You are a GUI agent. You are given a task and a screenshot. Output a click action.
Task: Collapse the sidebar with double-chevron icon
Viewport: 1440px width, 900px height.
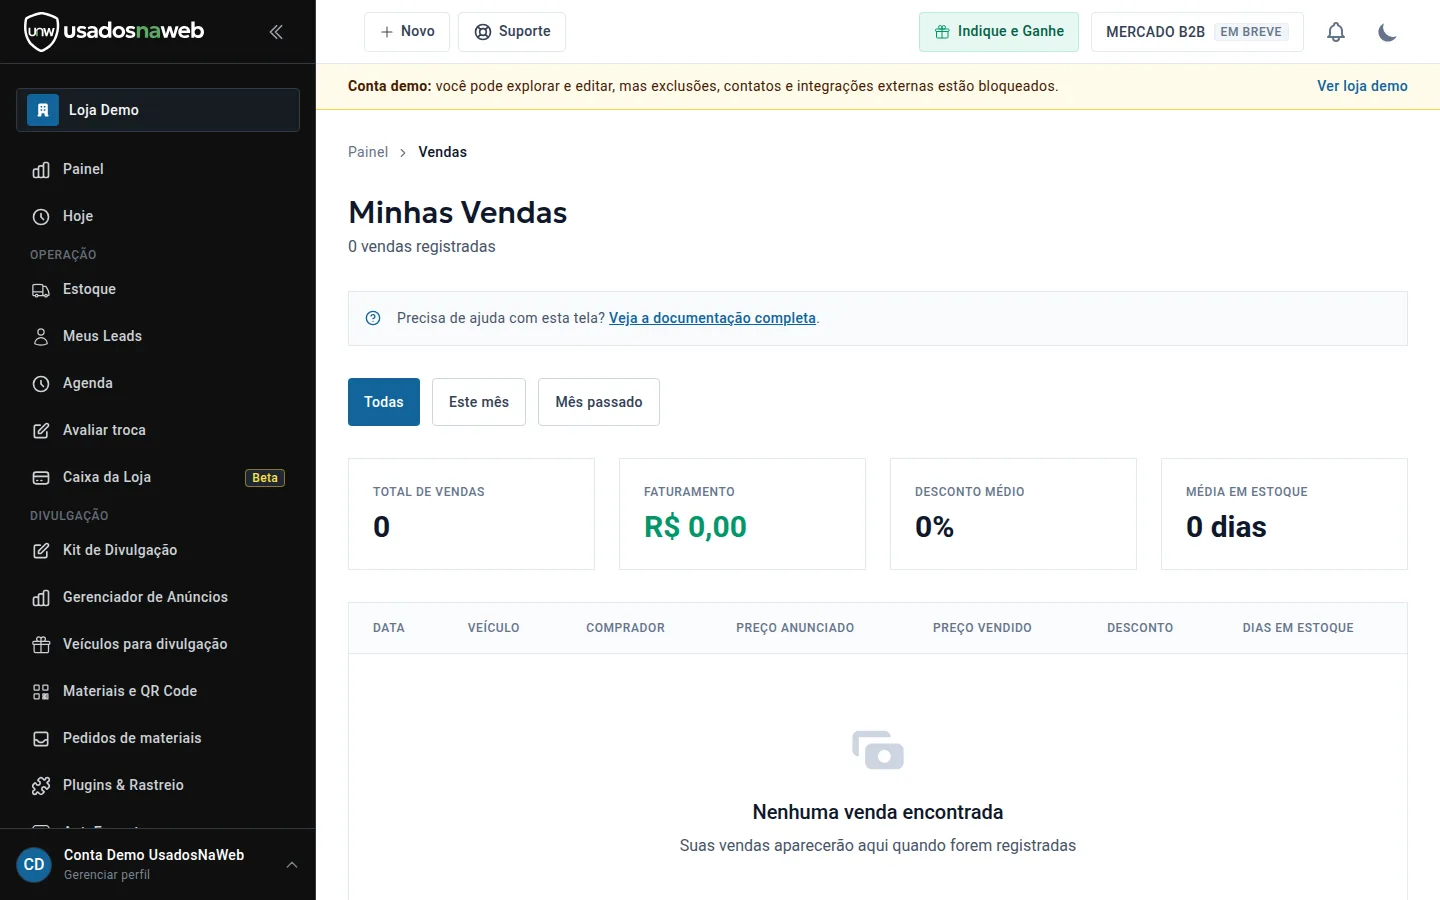coord(276,32)
